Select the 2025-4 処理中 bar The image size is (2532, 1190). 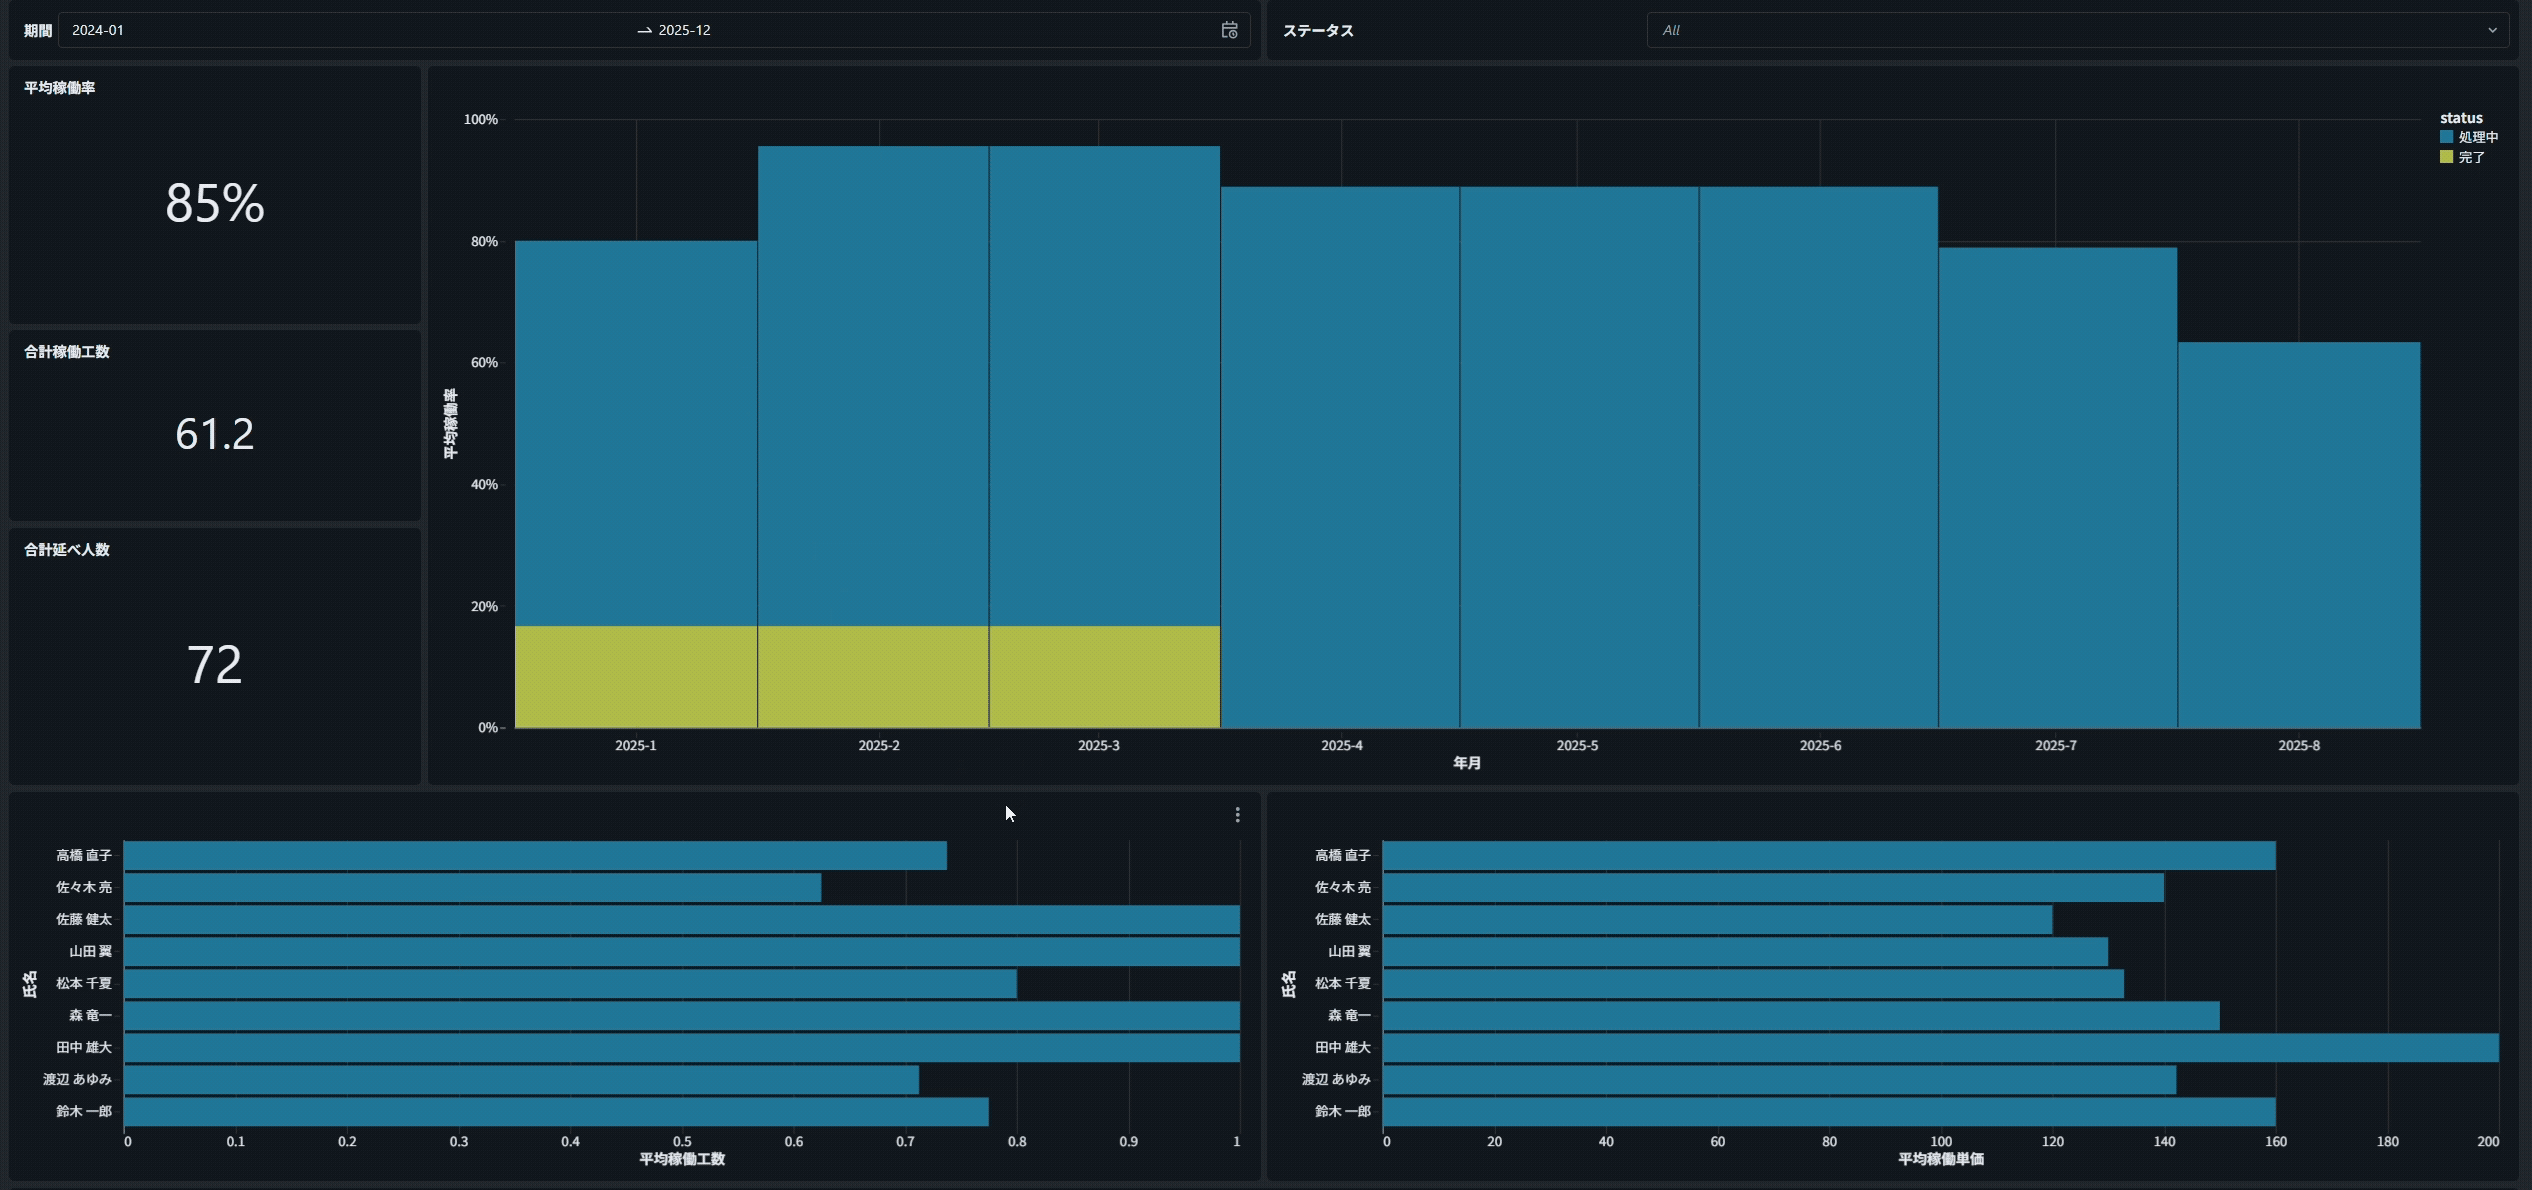[x=1340, y=456]
